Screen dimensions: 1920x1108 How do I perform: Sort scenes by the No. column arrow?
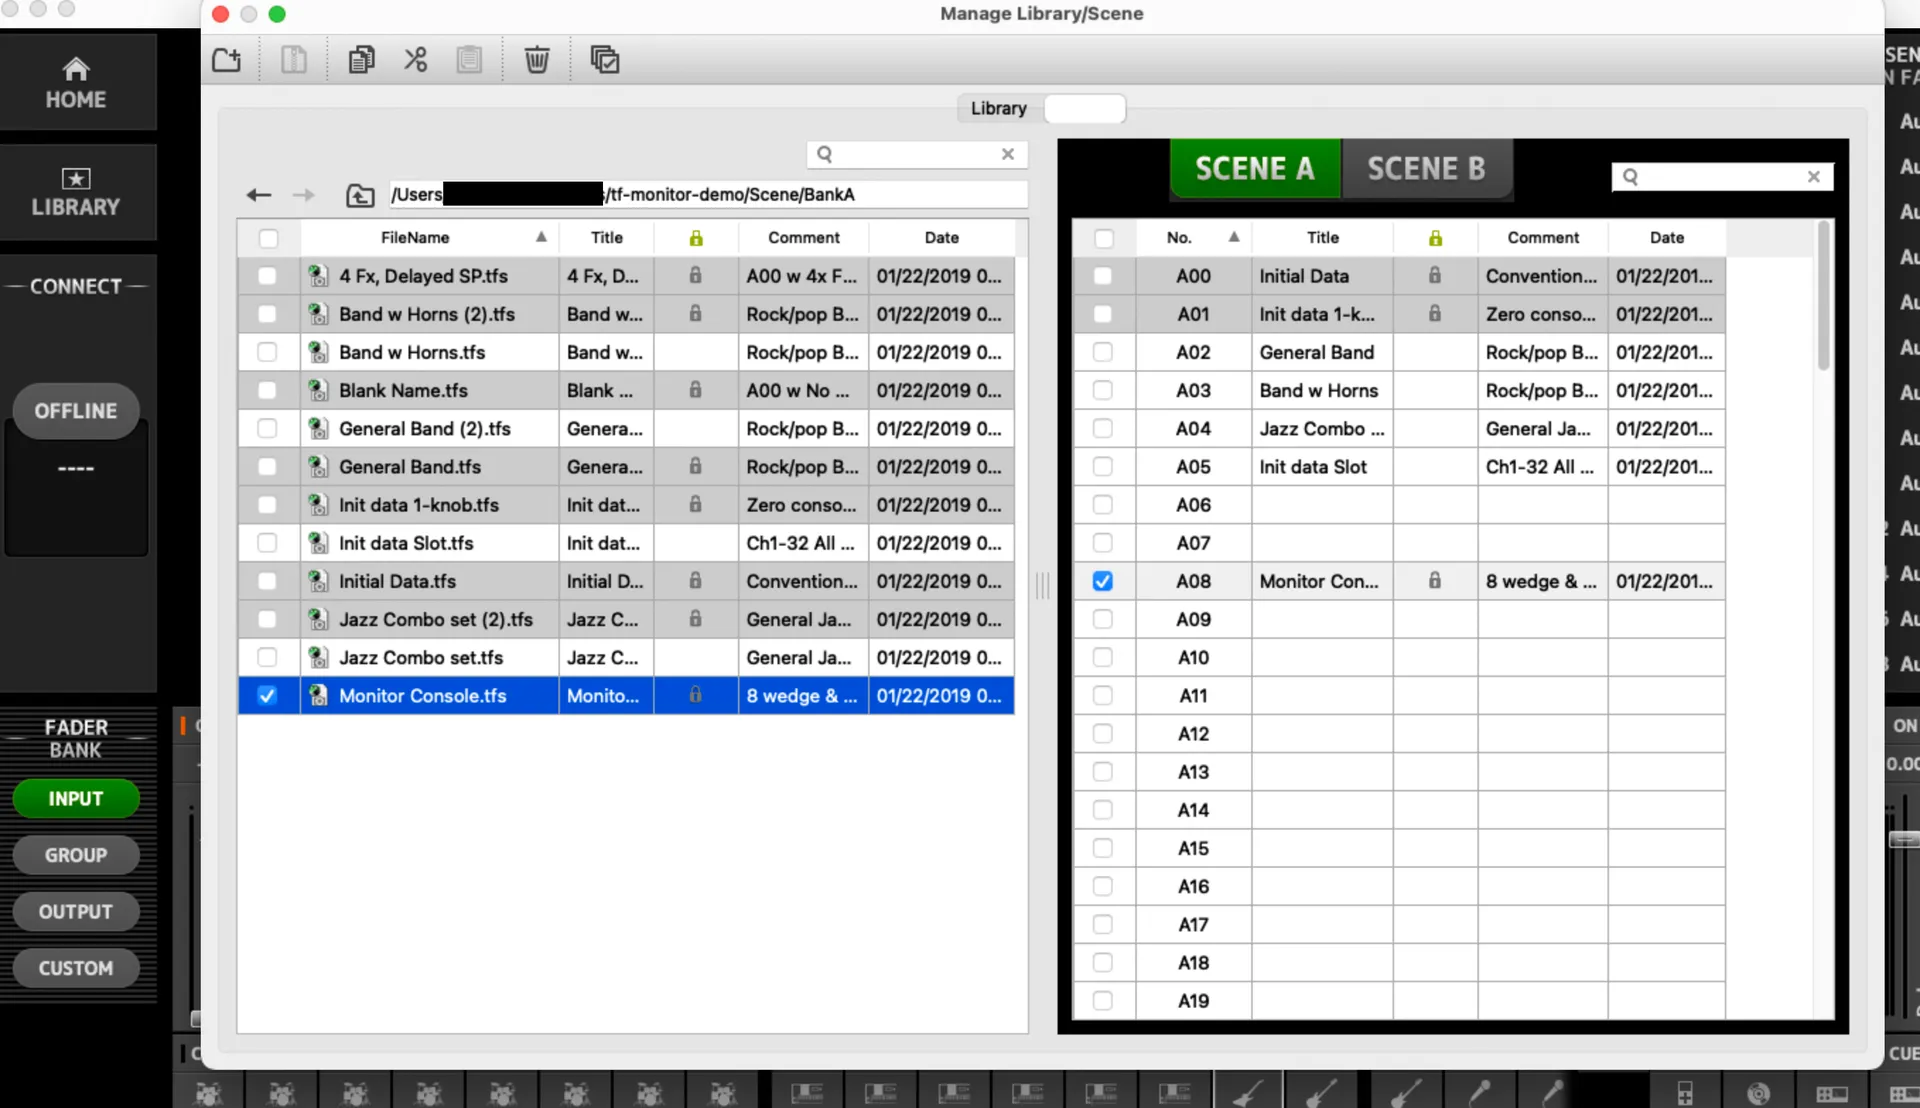click(1234, 237)
